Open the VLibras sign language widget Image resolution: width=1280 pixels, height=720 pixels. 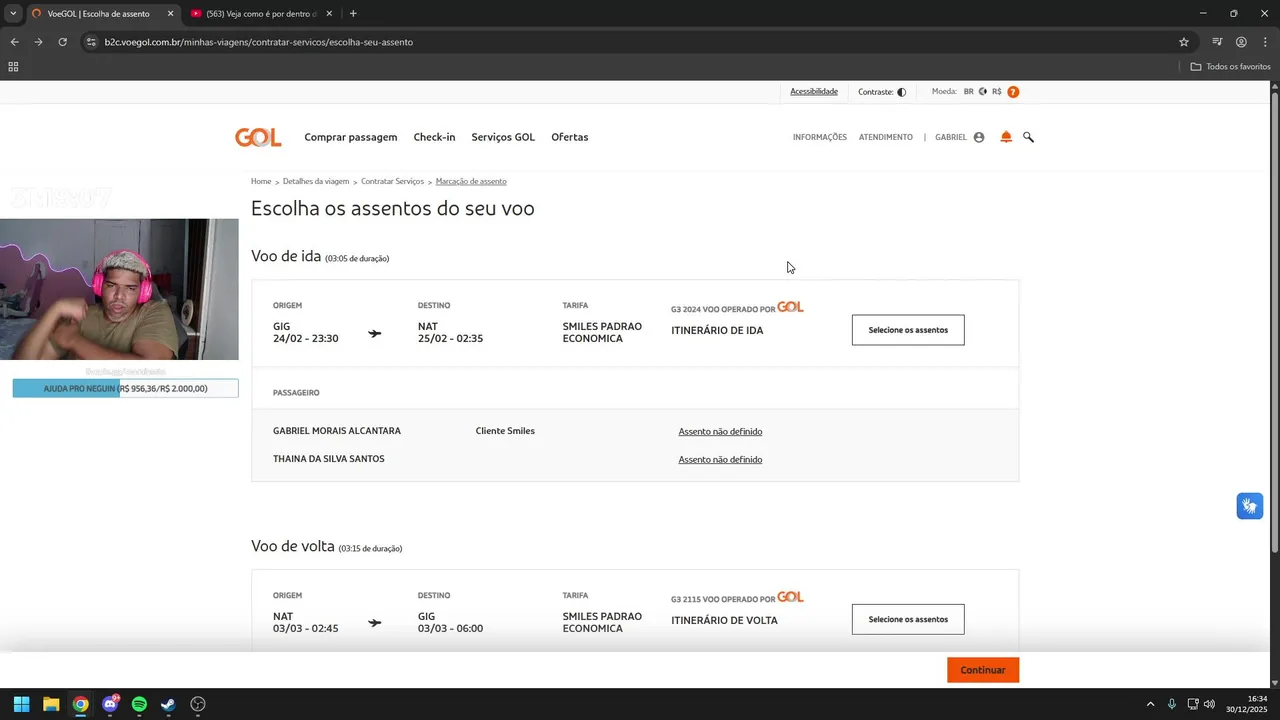click(1250, 506)
